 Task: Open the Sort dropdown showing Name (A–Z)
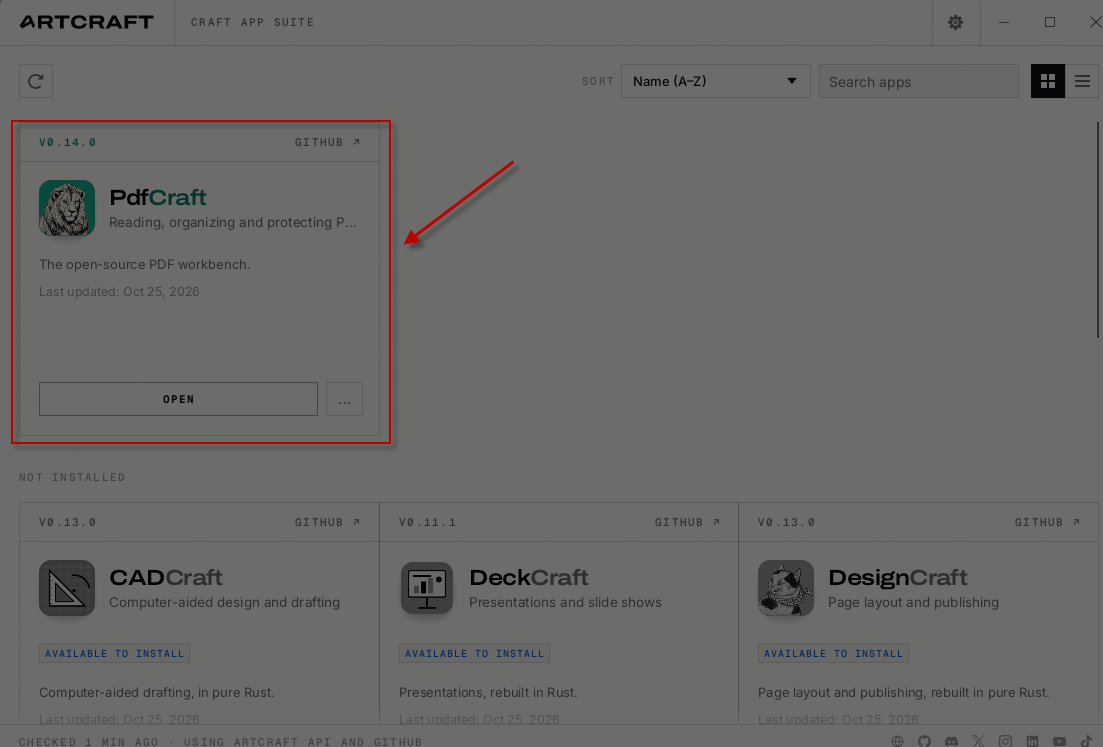[x=715, y=82]
